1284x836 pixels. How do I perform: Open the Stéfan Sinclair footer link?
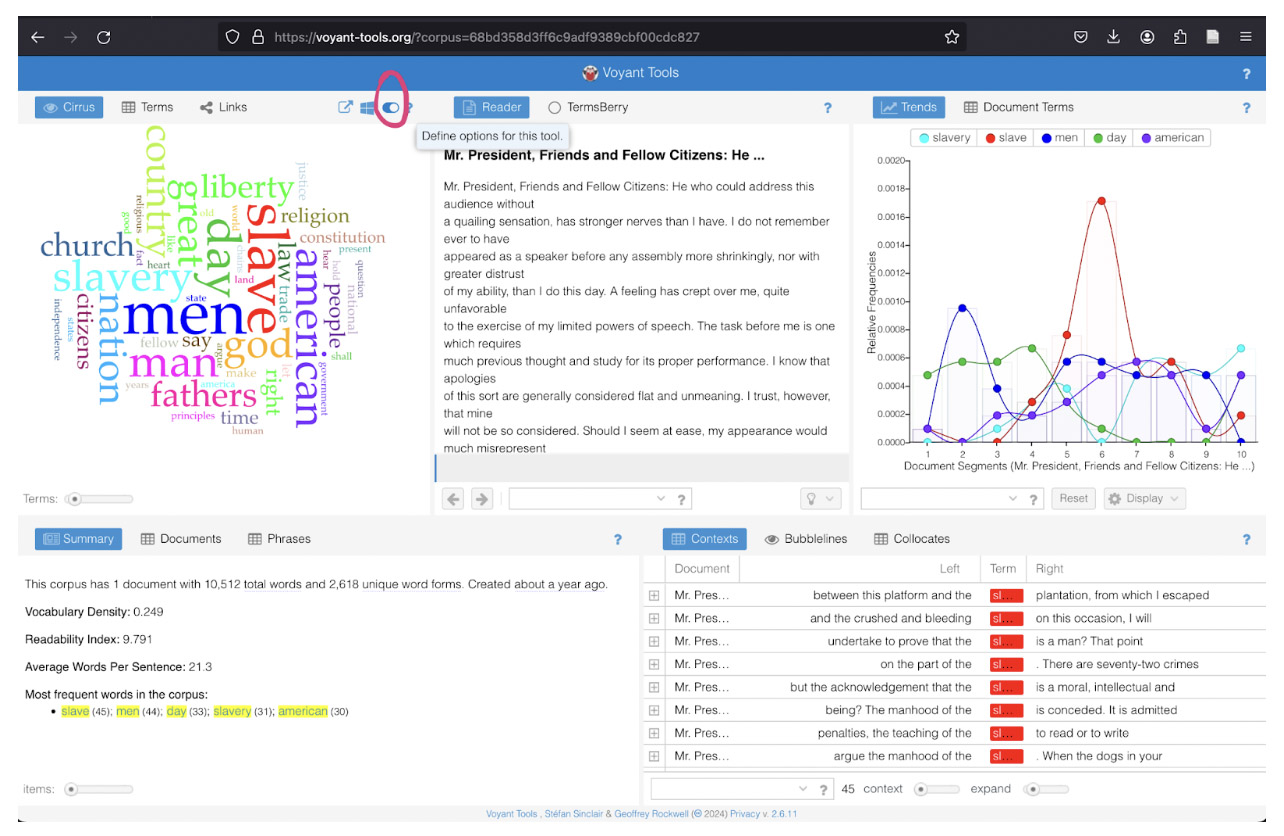click(x=574, y=814)
